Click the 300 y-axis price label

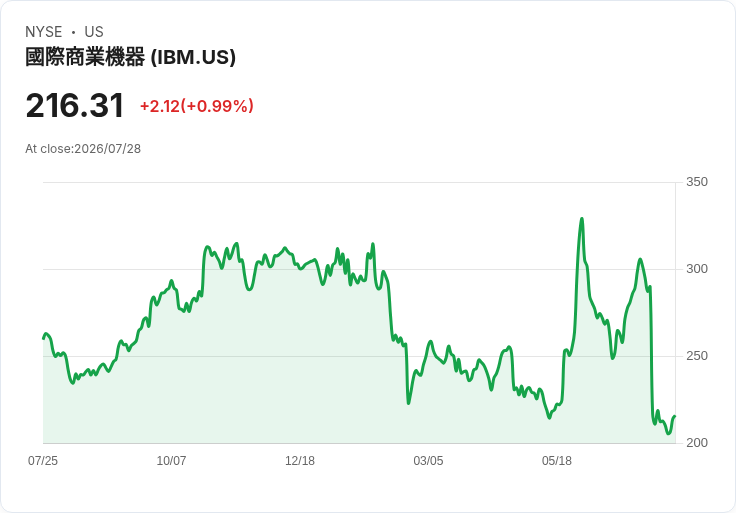coord(697,269)
